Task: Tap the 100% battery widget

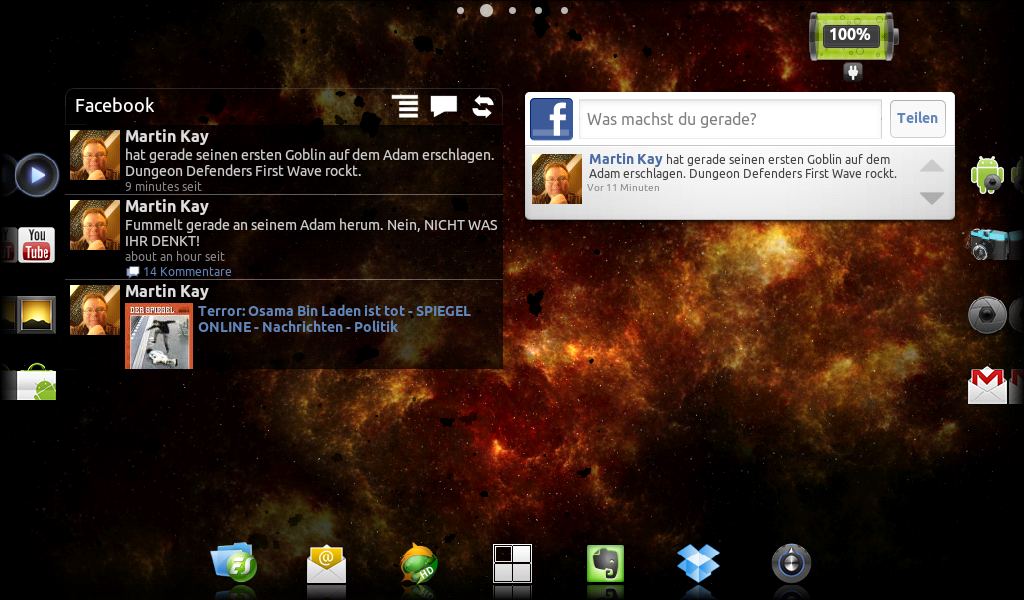Action: (852, 37)
